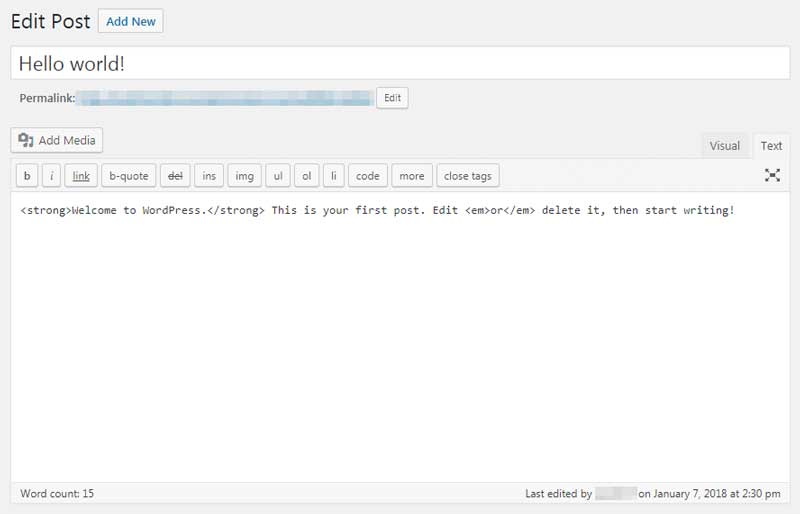
Task: Click the ins tag button
Action: click(x=209, y=176)
